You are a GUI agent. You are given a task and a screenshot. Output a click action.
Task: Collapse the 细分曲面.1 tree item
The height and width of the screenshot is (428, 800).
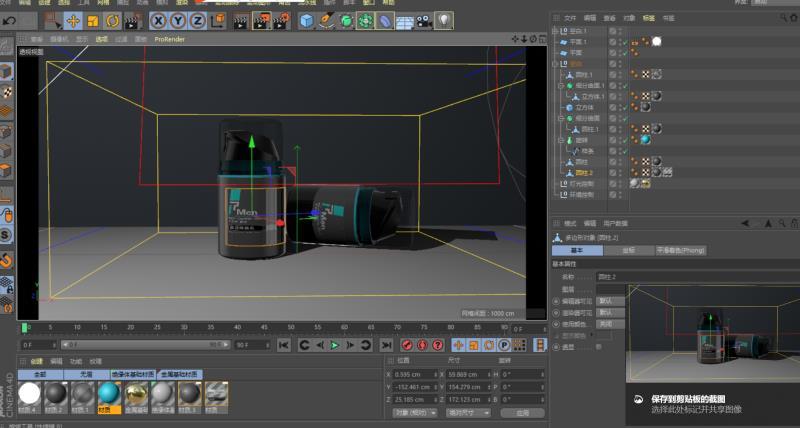560,86
